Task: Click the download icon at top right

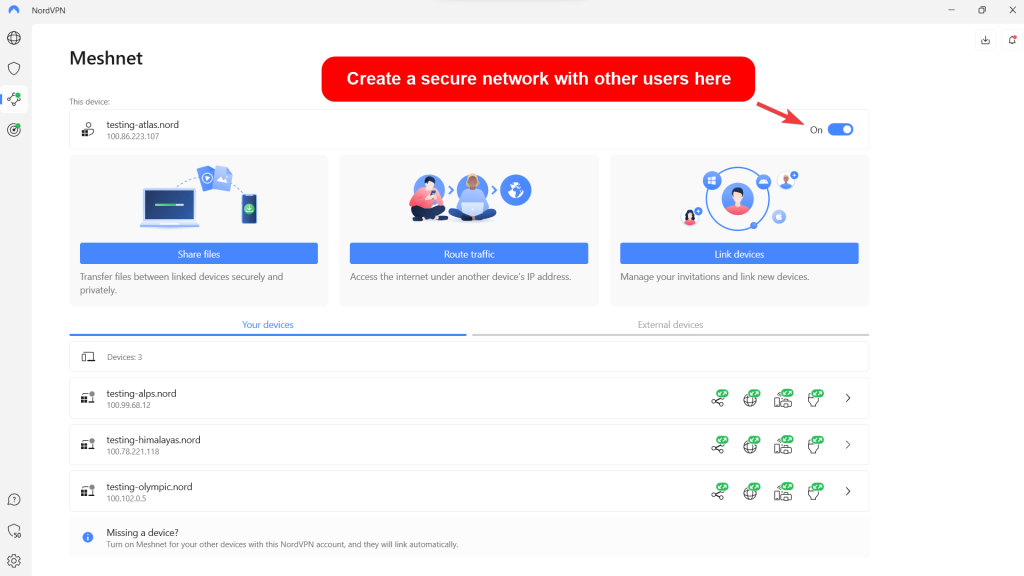Action: point(985,40)
